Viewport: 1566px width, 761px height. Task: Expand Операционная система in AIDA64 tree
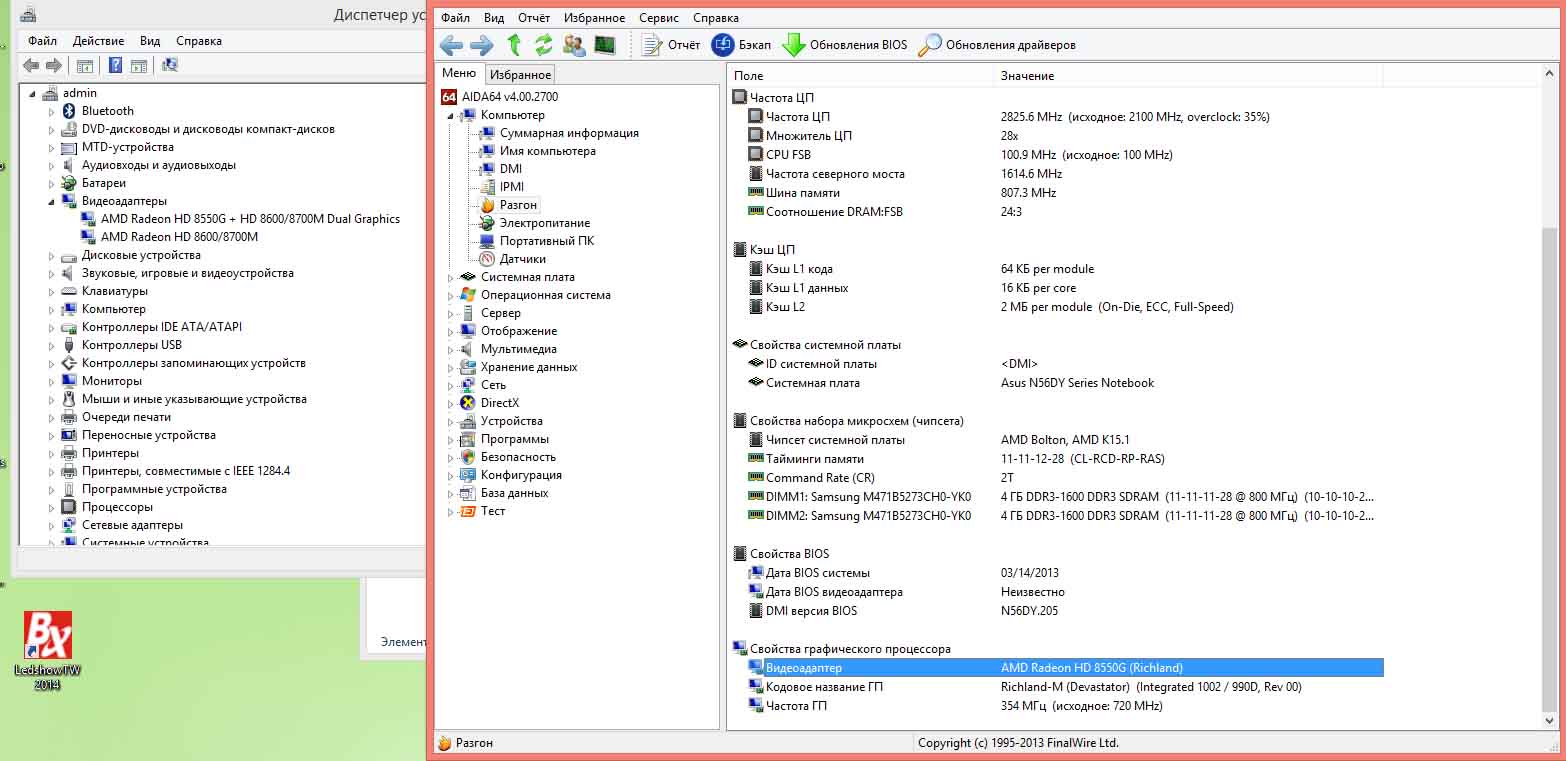click(451, 295)
